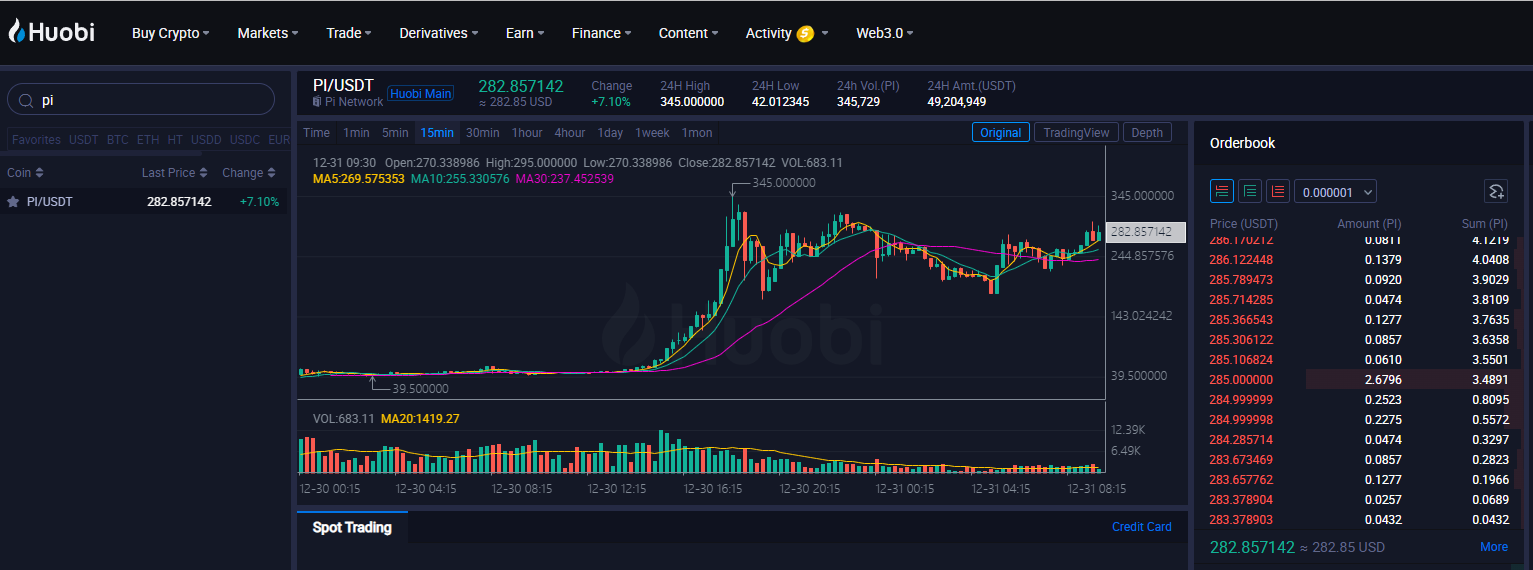Focus the coin search field
The image size is (1533, 570).
141,100
